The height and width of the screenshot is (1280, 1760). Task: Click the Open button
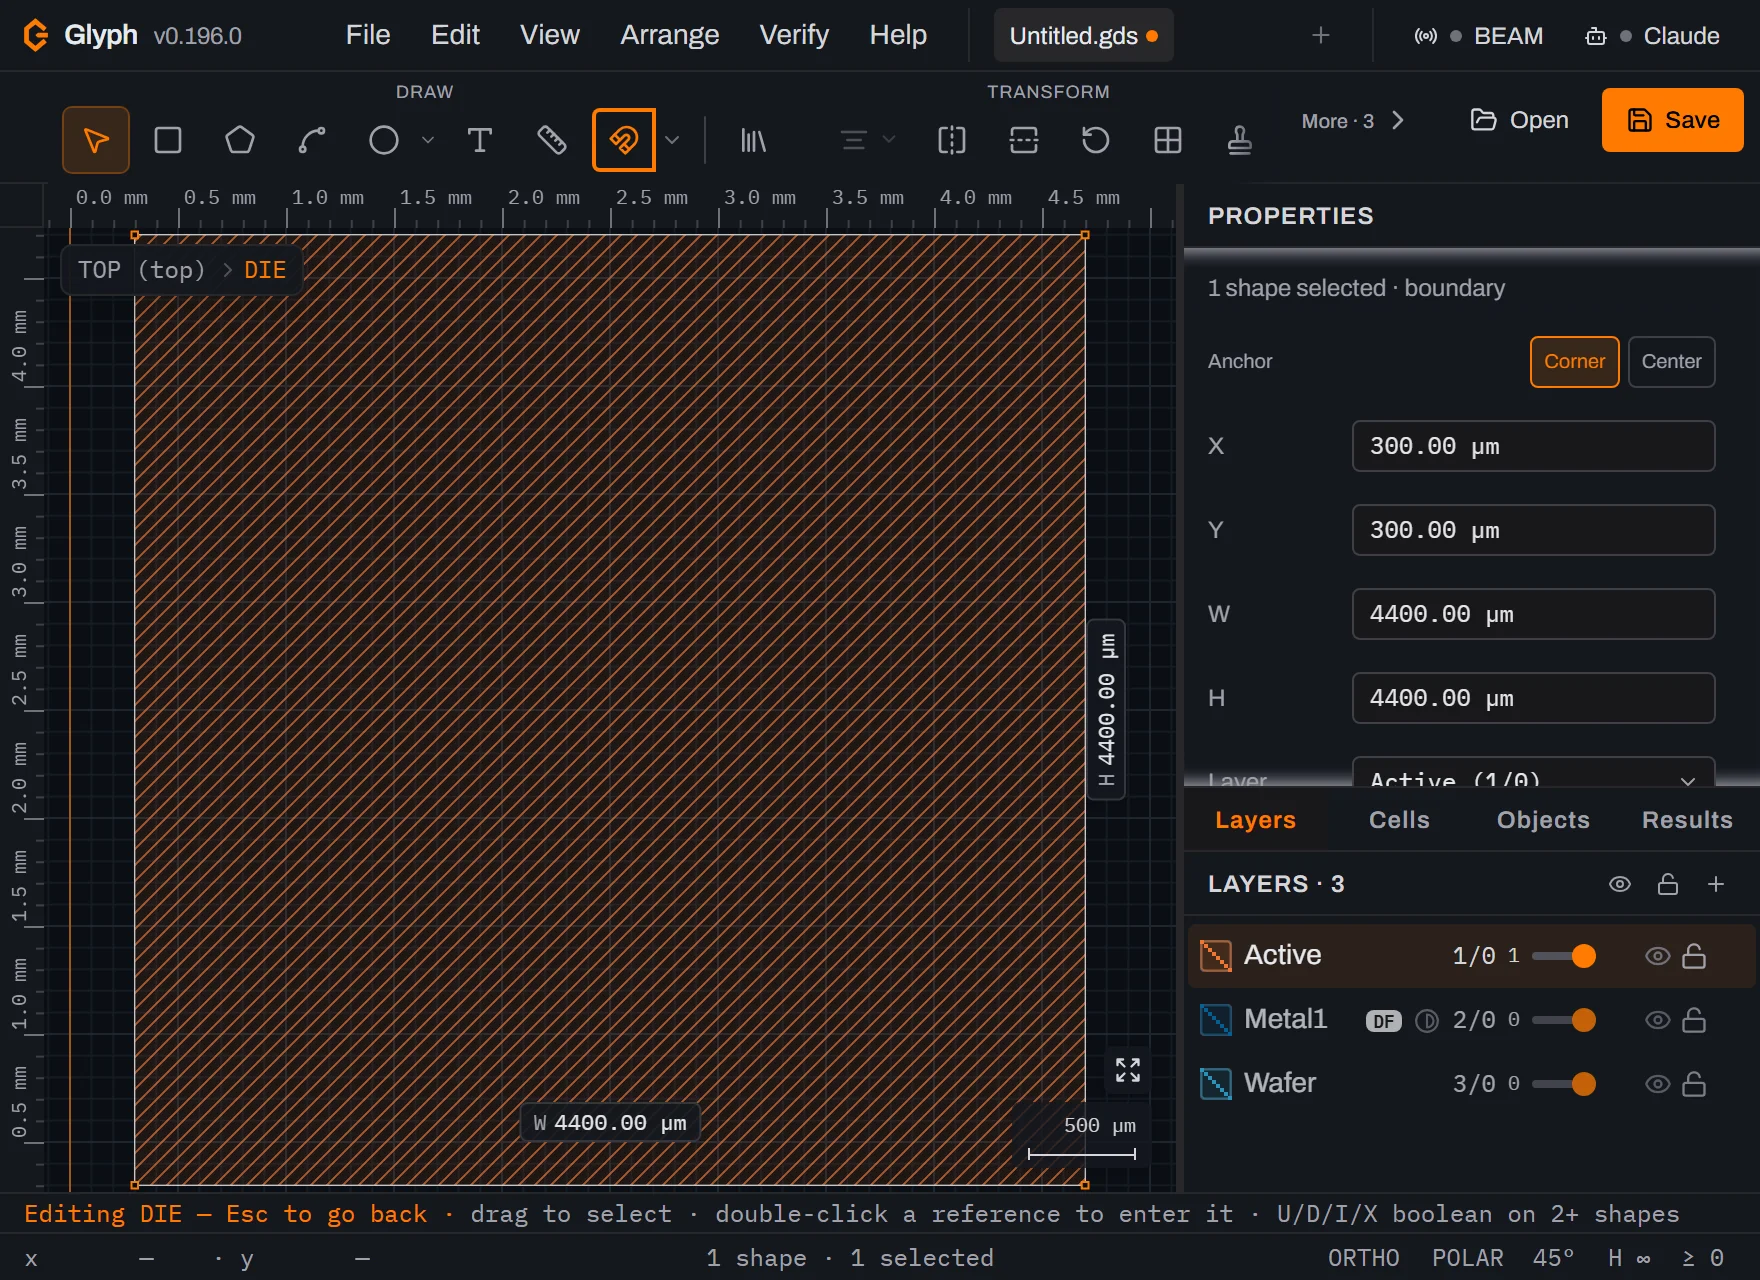[x=1519, y=120]
